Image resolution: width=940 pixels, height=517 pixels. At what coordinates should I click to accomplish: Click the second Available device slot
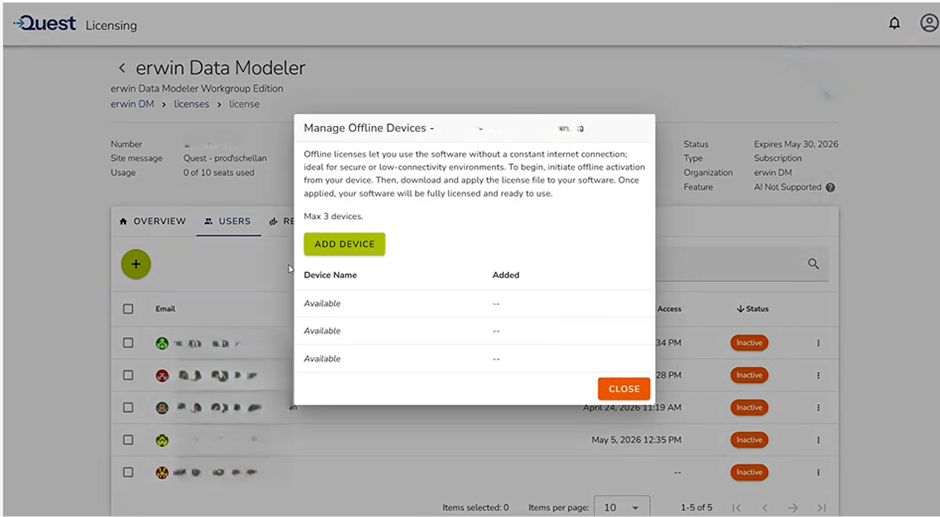point(322,331)
